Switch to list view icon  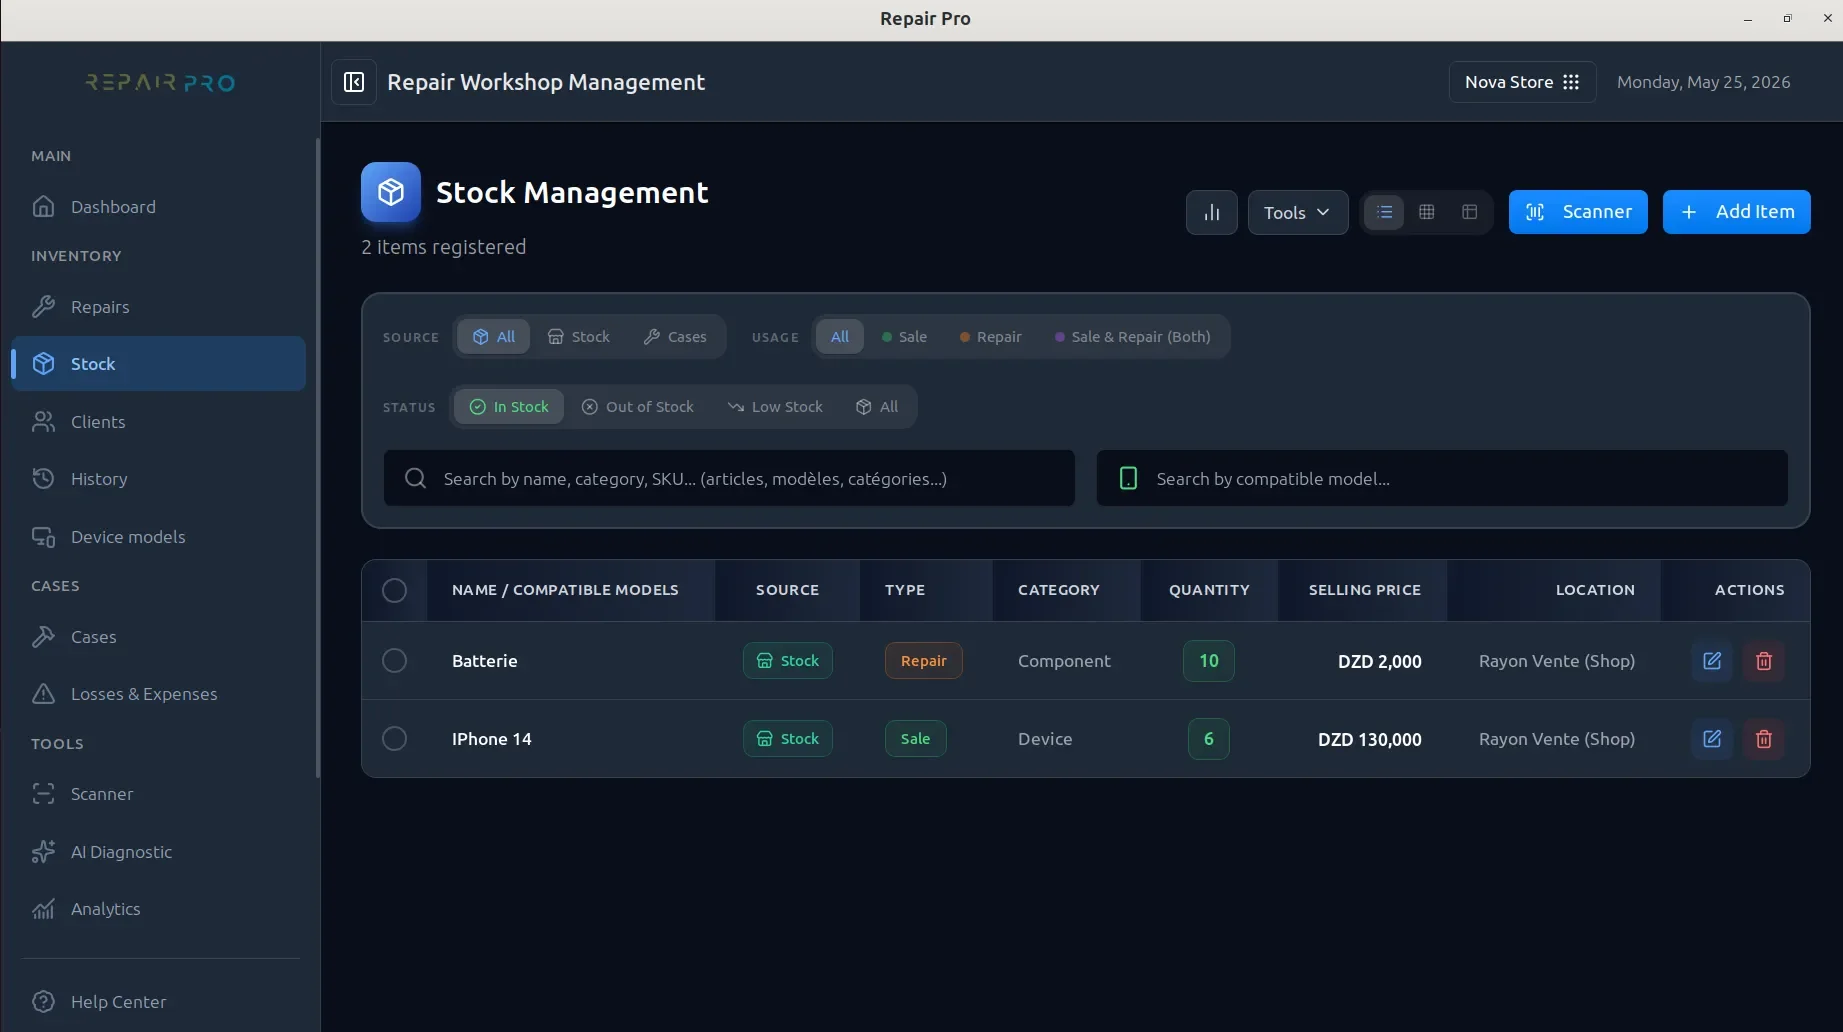1384,212
